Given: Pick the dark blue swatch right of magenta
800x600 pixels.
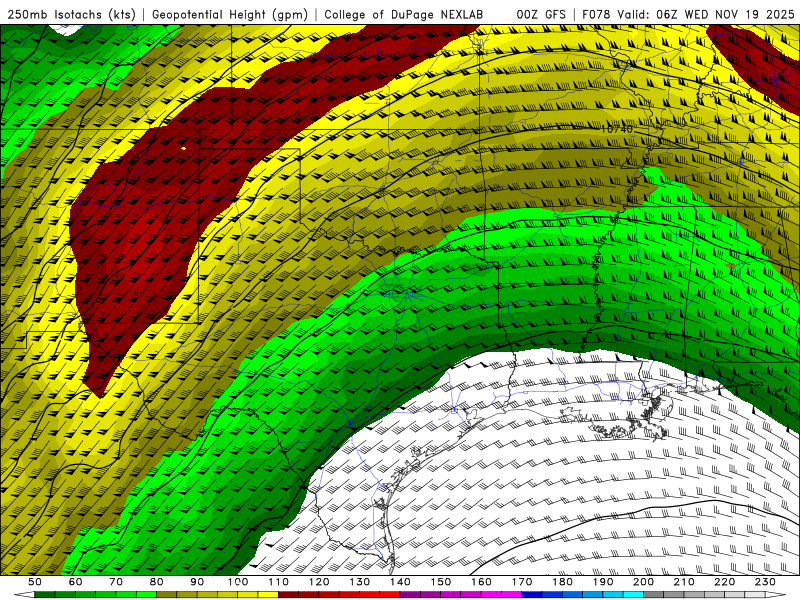Looking at the screenshot, I should point(532,594).
